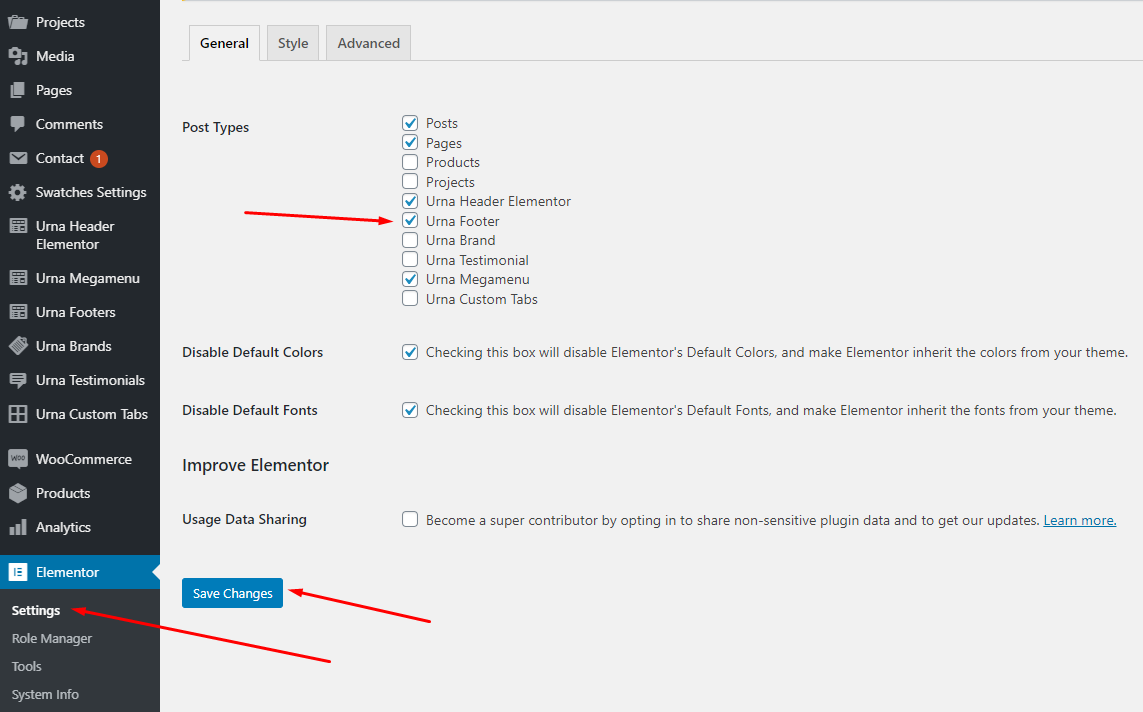Switch to the Style tab

coord(293,43)
